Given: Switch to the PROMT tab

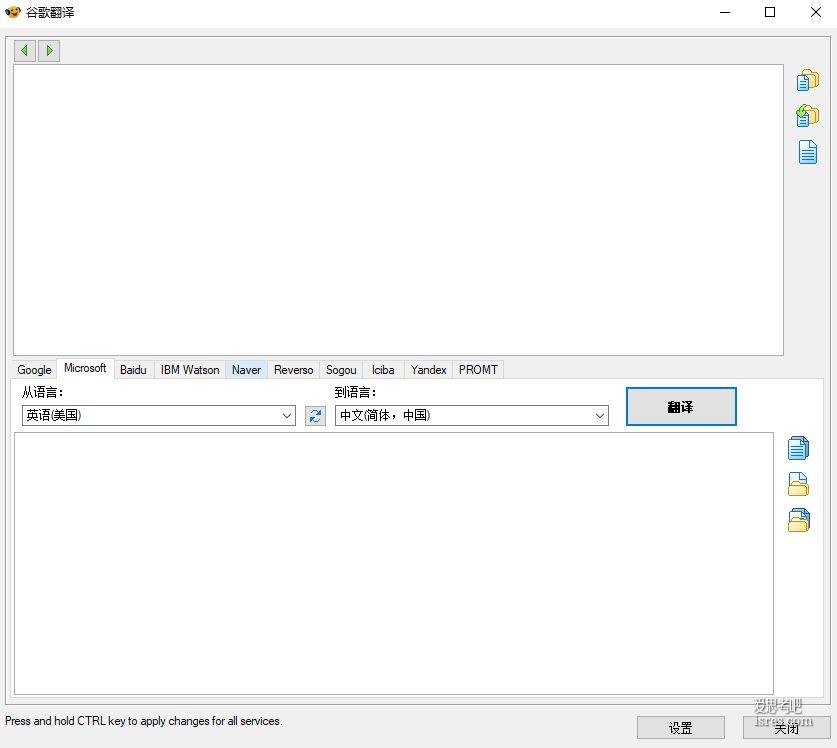Looking at the screenshot, I should (x=478, y=369).
